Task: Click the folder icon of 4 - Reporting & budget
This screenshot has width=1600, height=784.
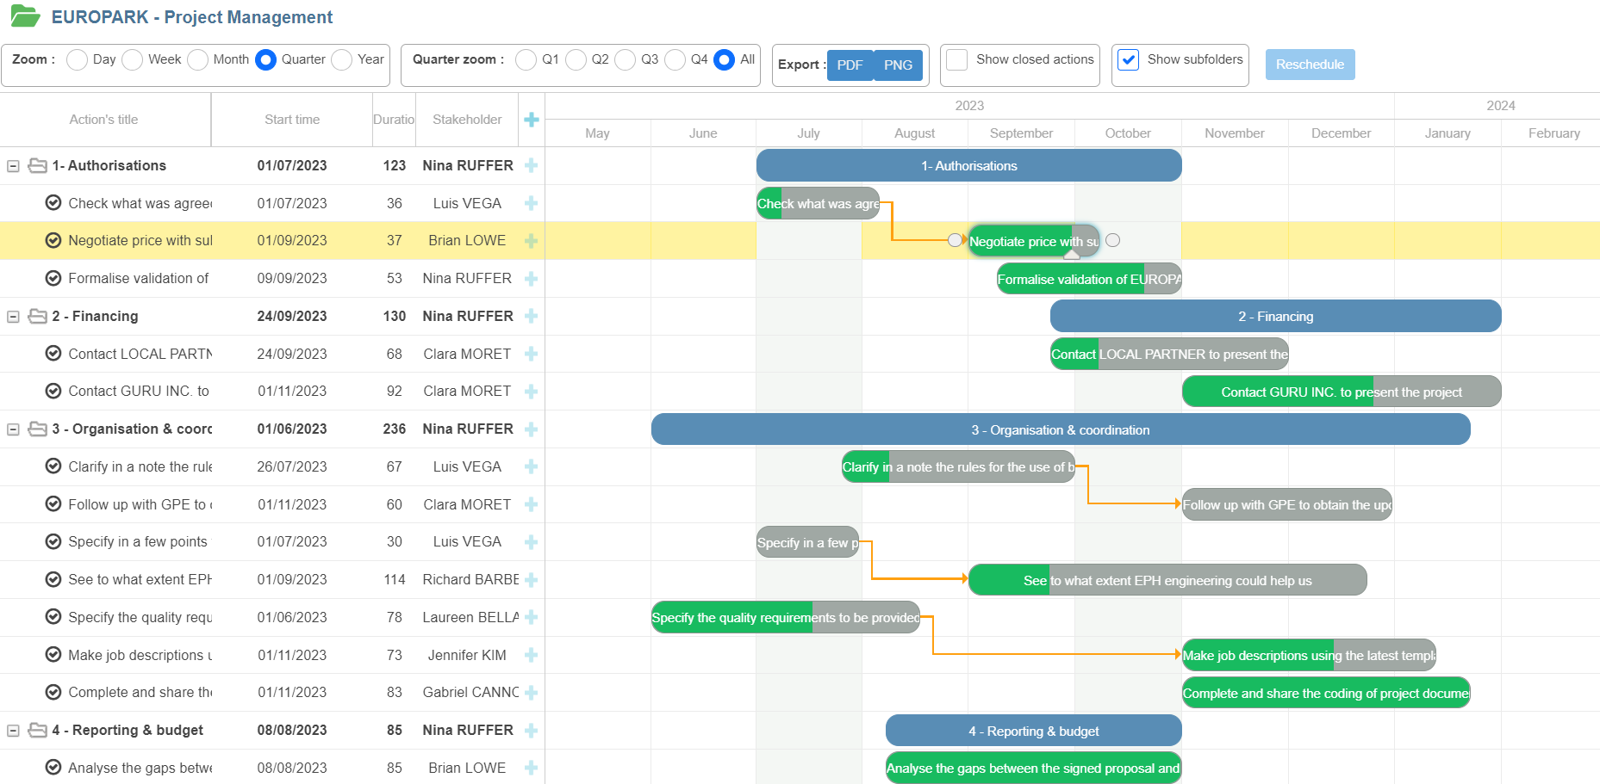Action: pos(38,730)
